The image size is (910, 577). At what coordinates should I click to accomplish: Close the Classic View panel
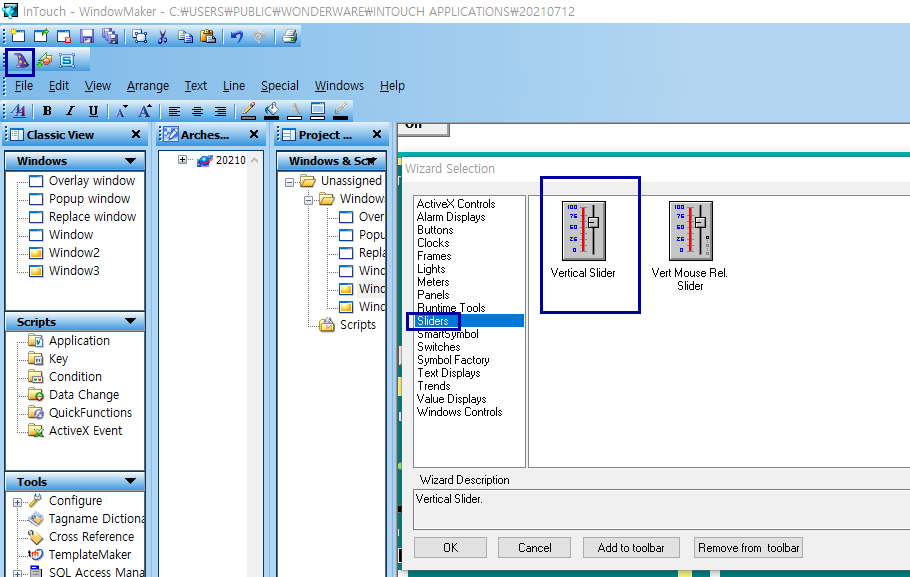tap(136, 134)
